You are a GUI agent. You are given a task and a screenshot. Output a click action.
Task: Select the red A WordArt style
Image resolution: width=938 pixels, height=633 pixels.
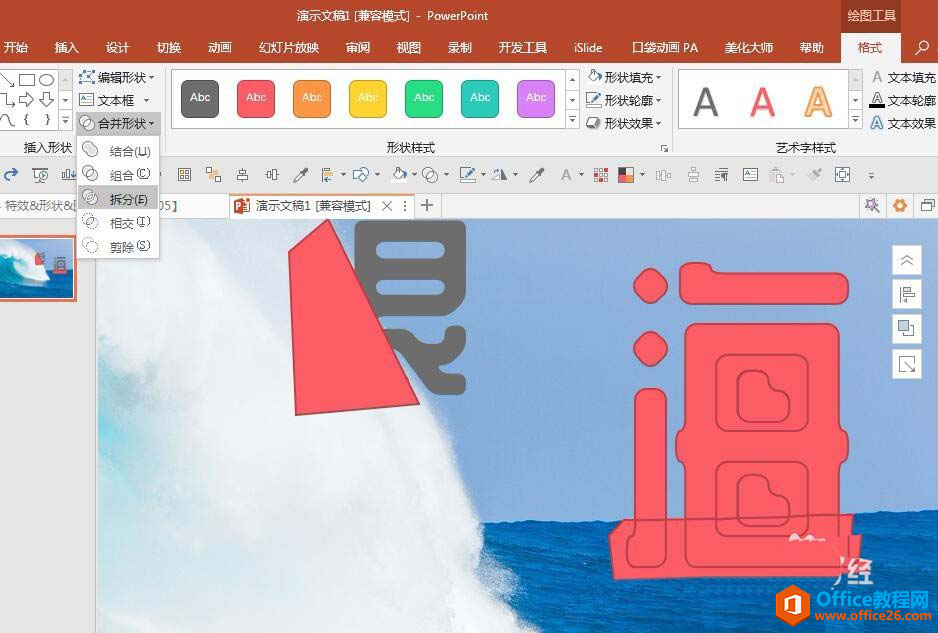point(762,102)
